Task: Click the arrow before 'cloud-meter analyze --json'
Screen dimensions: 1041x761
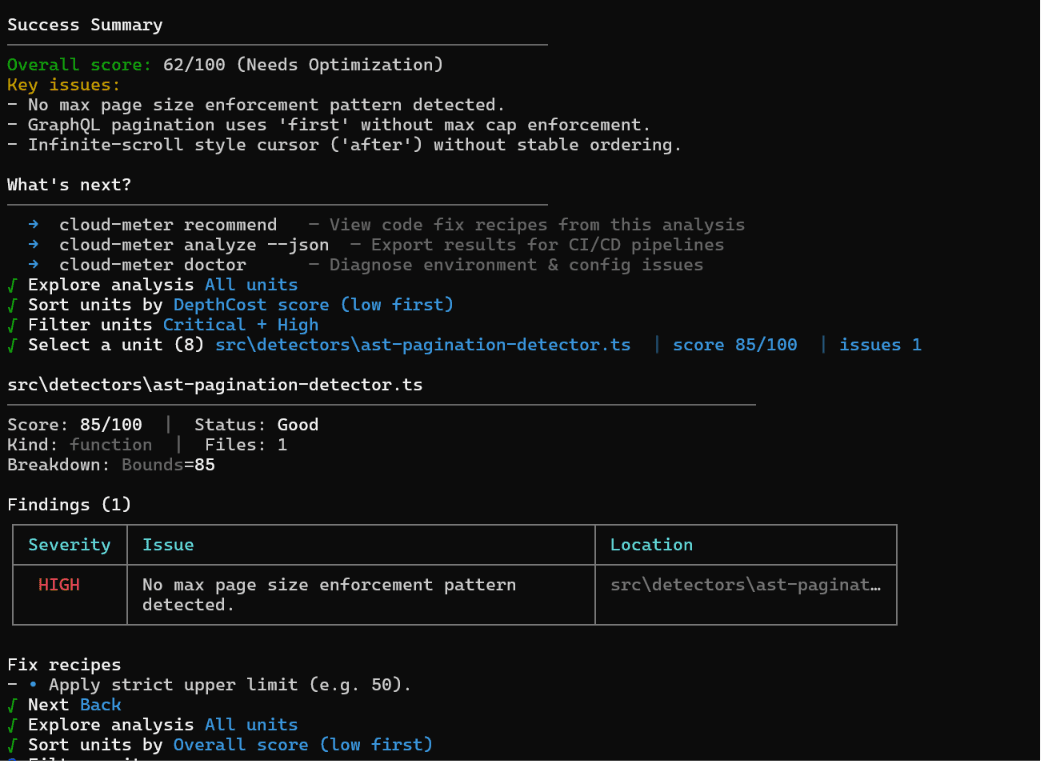Action: click(34, 244)
